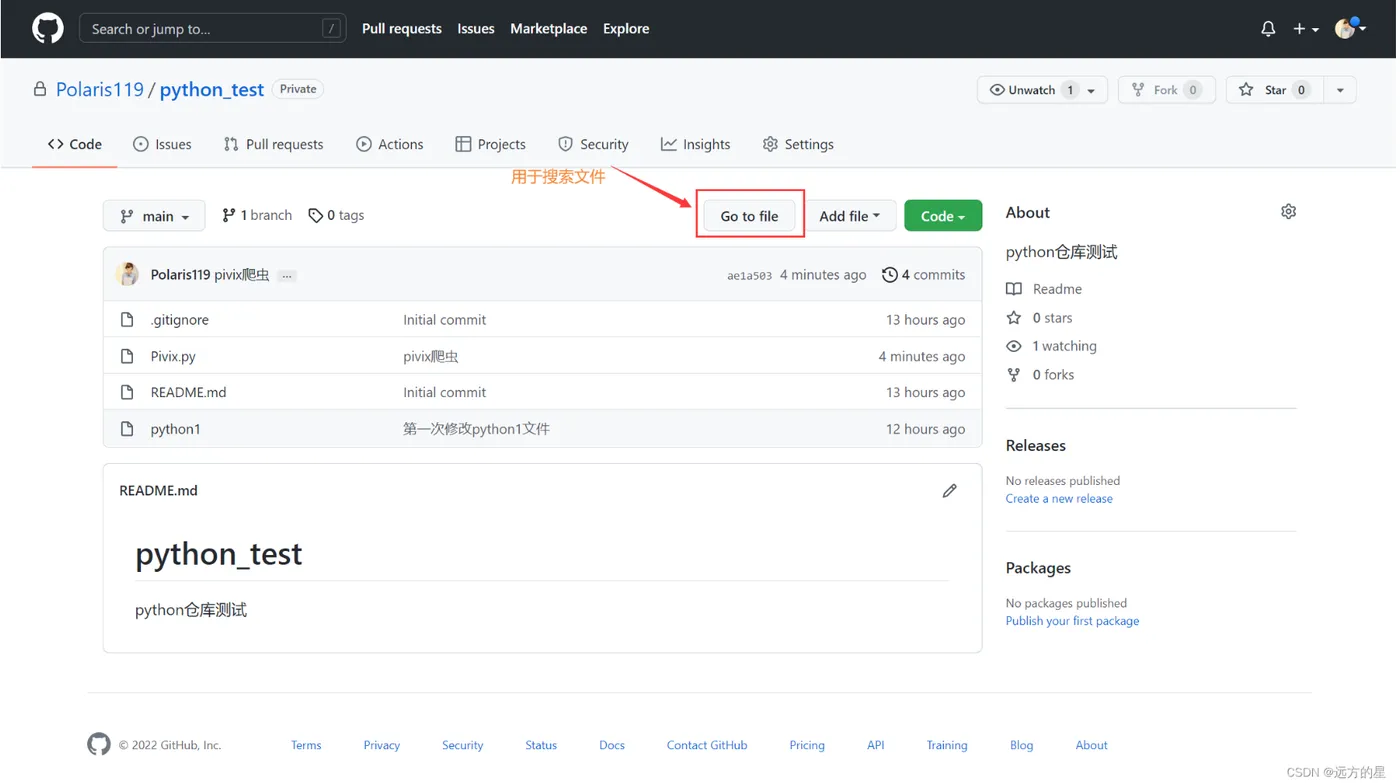Viewport: 1400px width, 783px height.
Task: Open the Packages heading link
Action: (1040, 568)
